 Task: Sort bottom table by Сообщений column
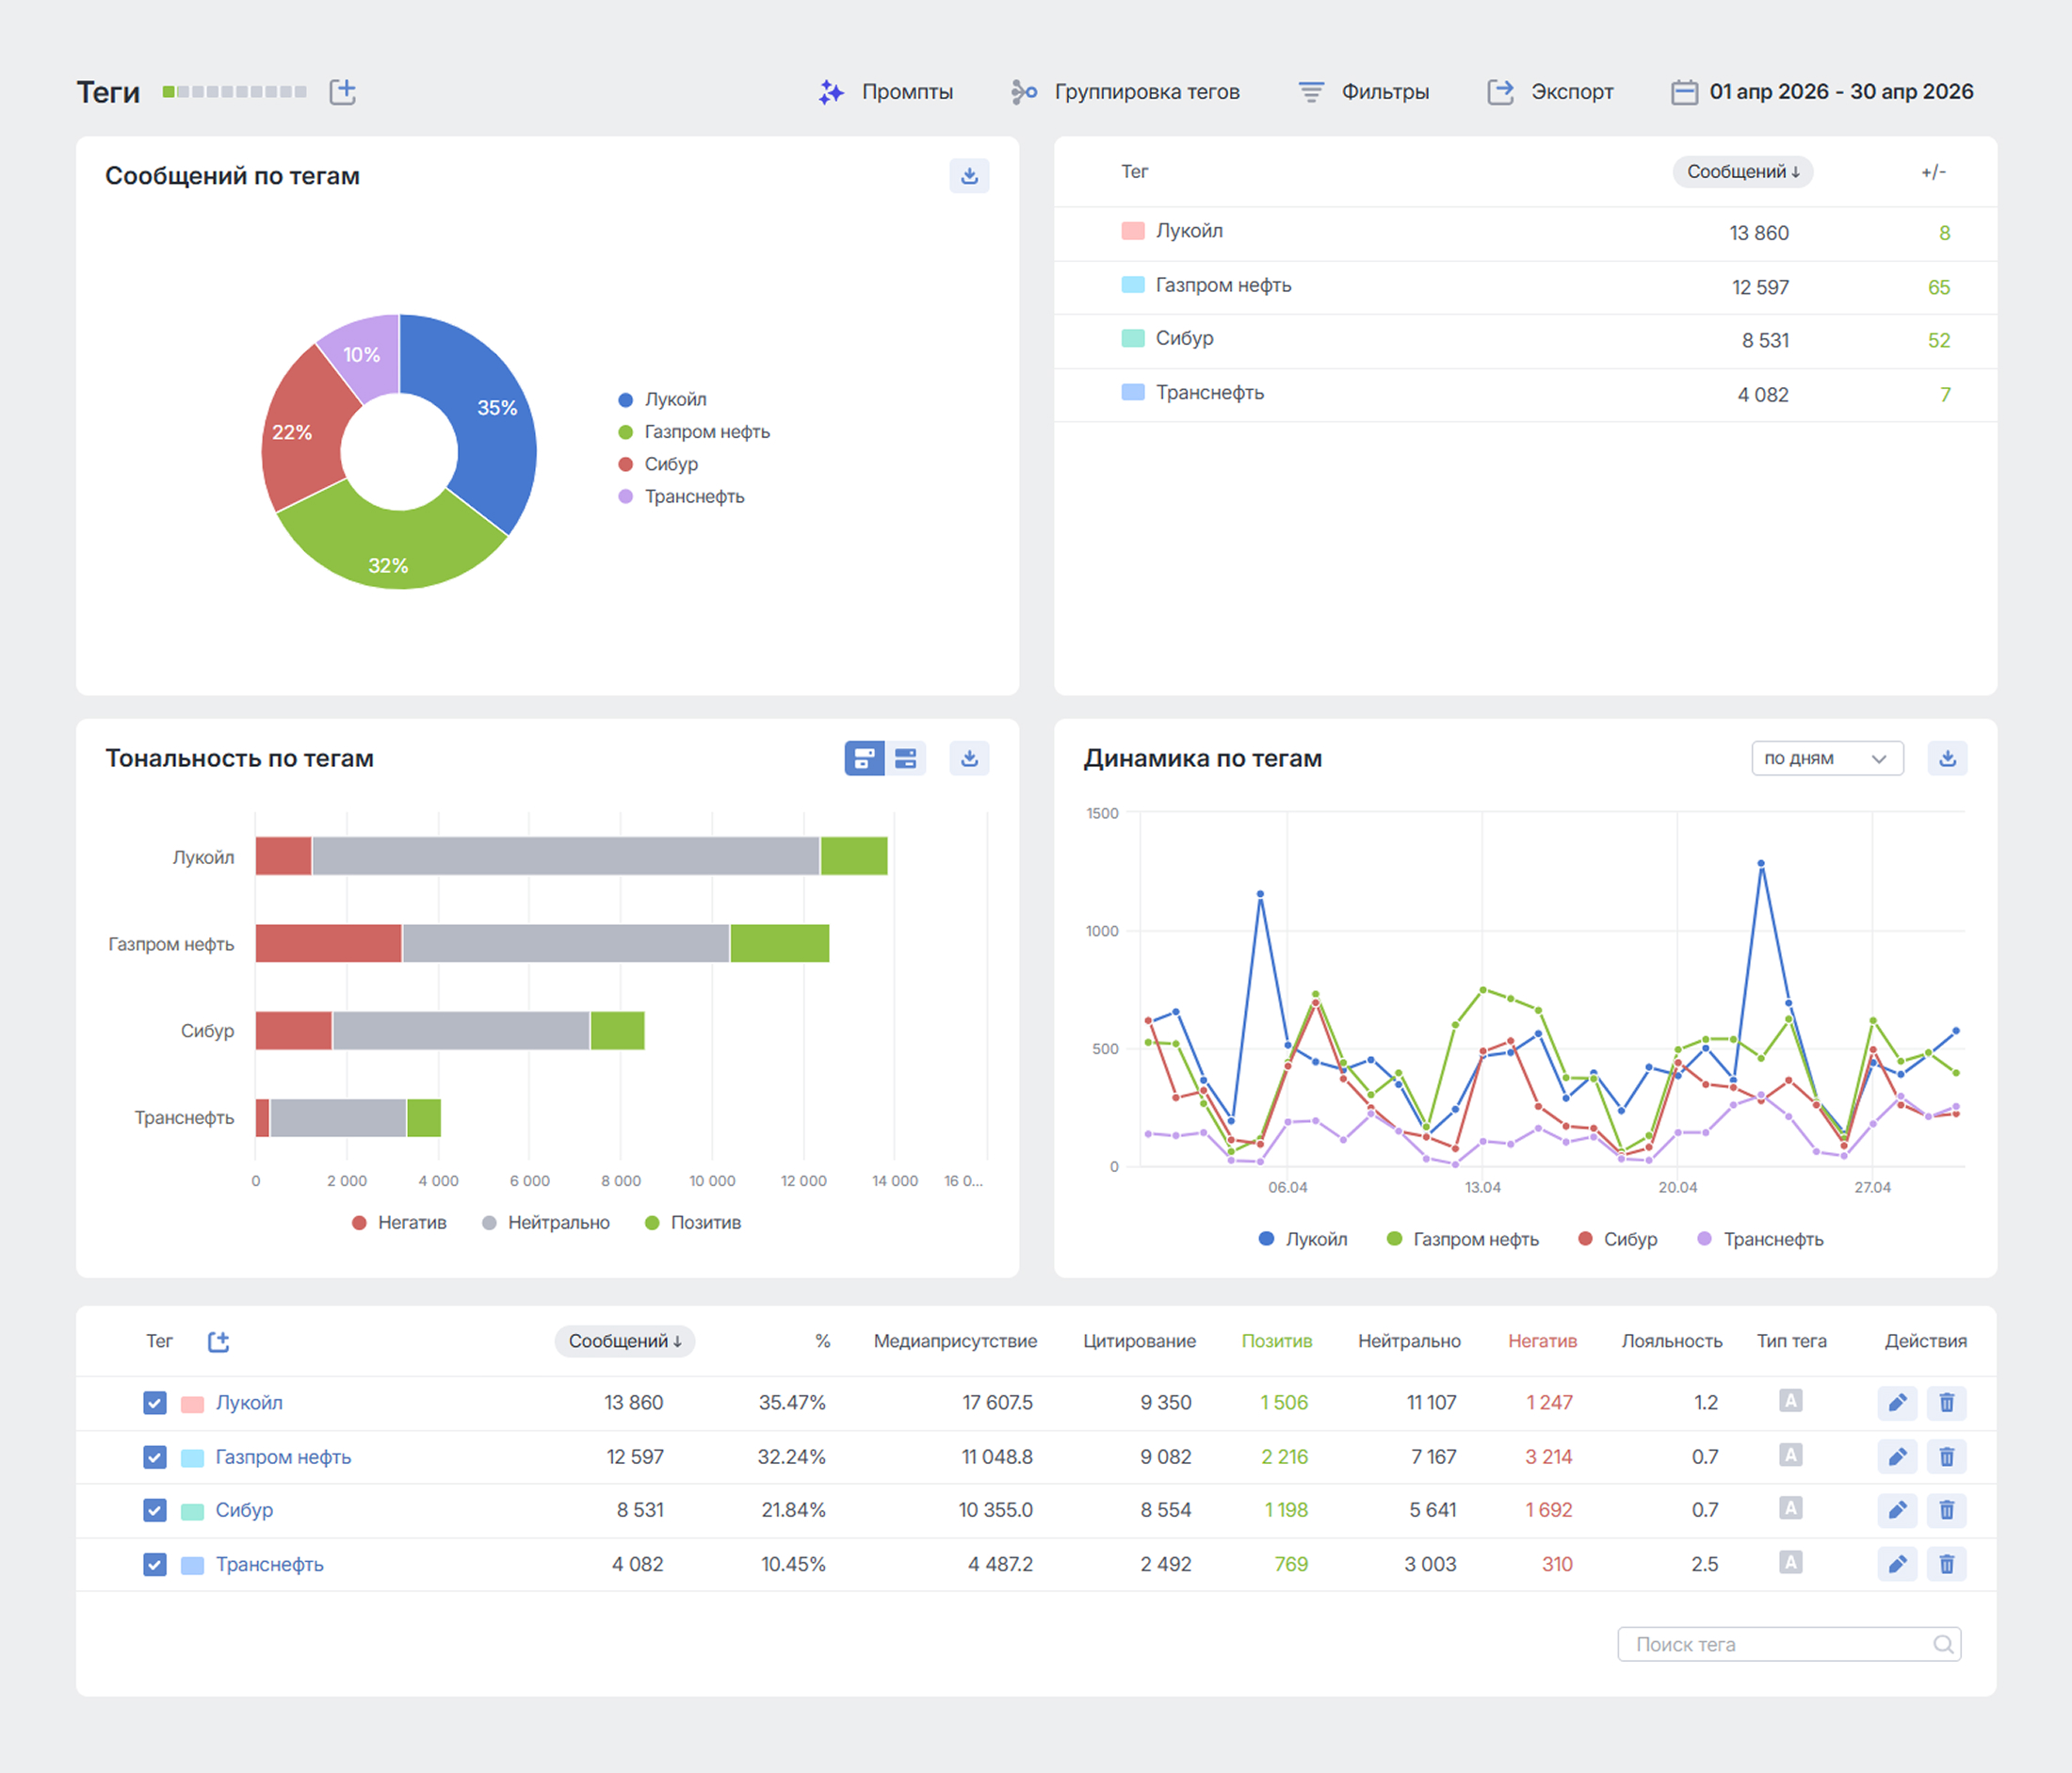point(625,1341)
